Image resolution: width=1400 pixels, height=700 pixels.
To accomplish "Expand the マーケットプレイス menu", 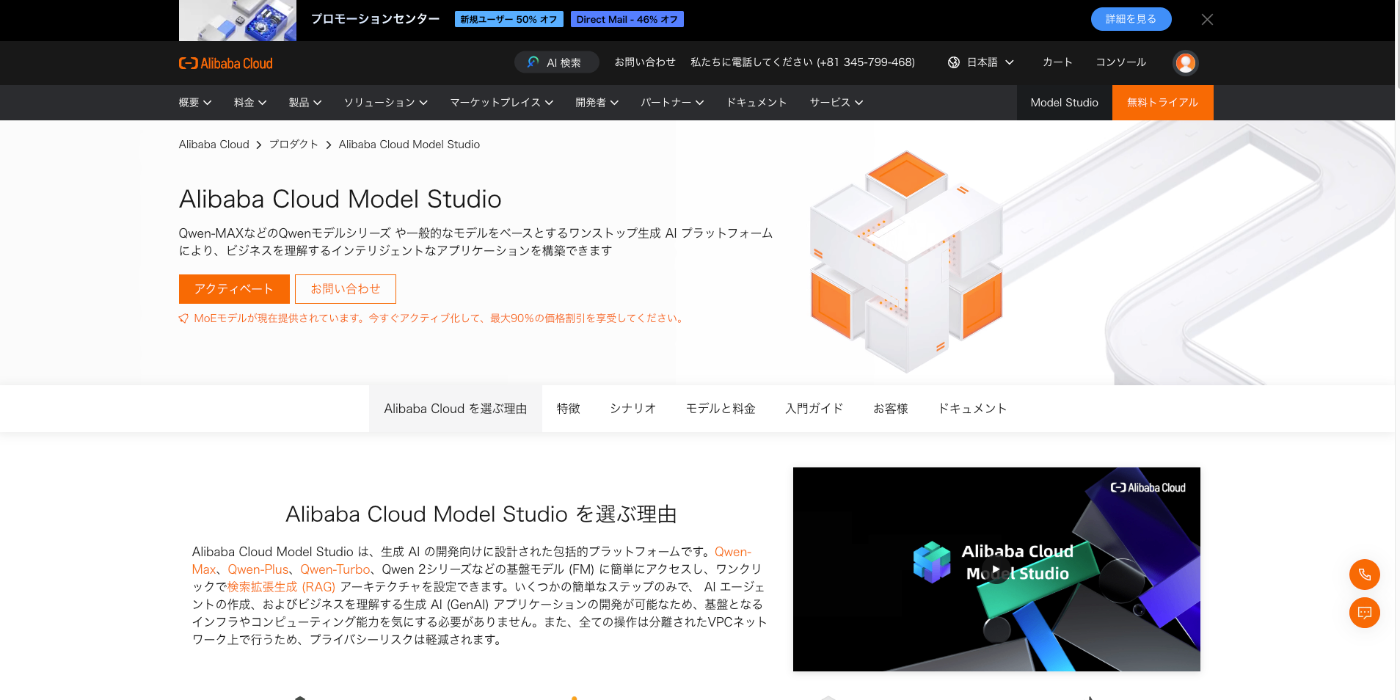I will point(501,102).
